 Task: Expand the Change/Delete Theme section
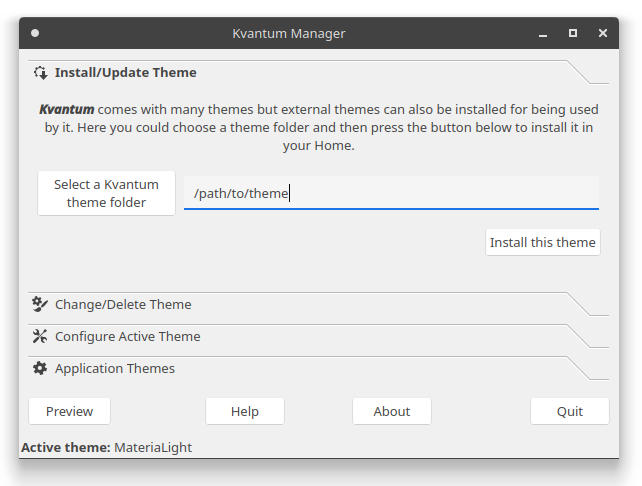[123, 304]
